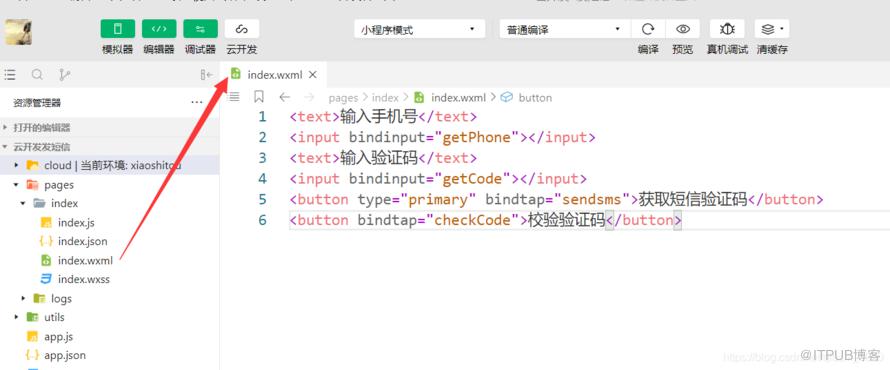Open the clear cache layers dropdown
Viewport: 890px width, 370px height.
772,29
